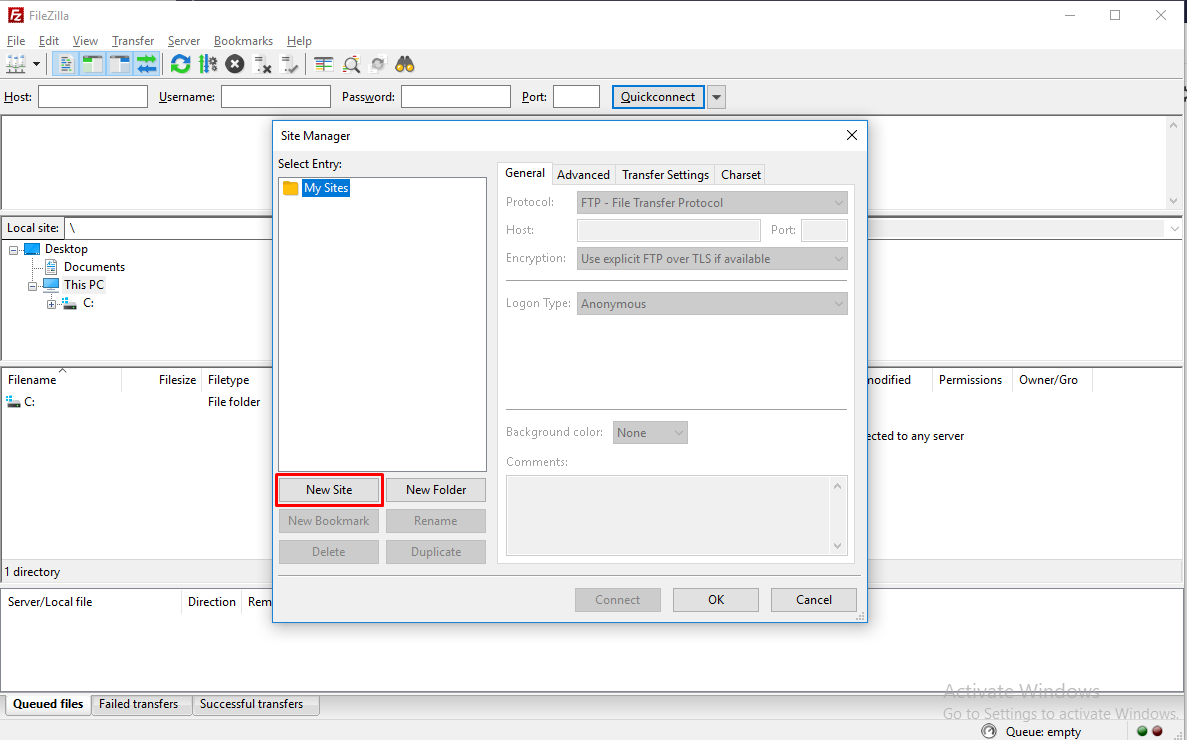
Task: Click the message log scroll down arrow
Action: tap(1173, 201)
